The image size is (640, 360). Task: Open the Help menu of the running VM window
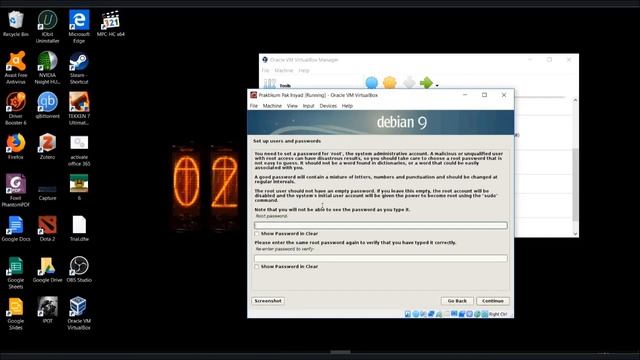pyautogui.click(x=347, y=106)
